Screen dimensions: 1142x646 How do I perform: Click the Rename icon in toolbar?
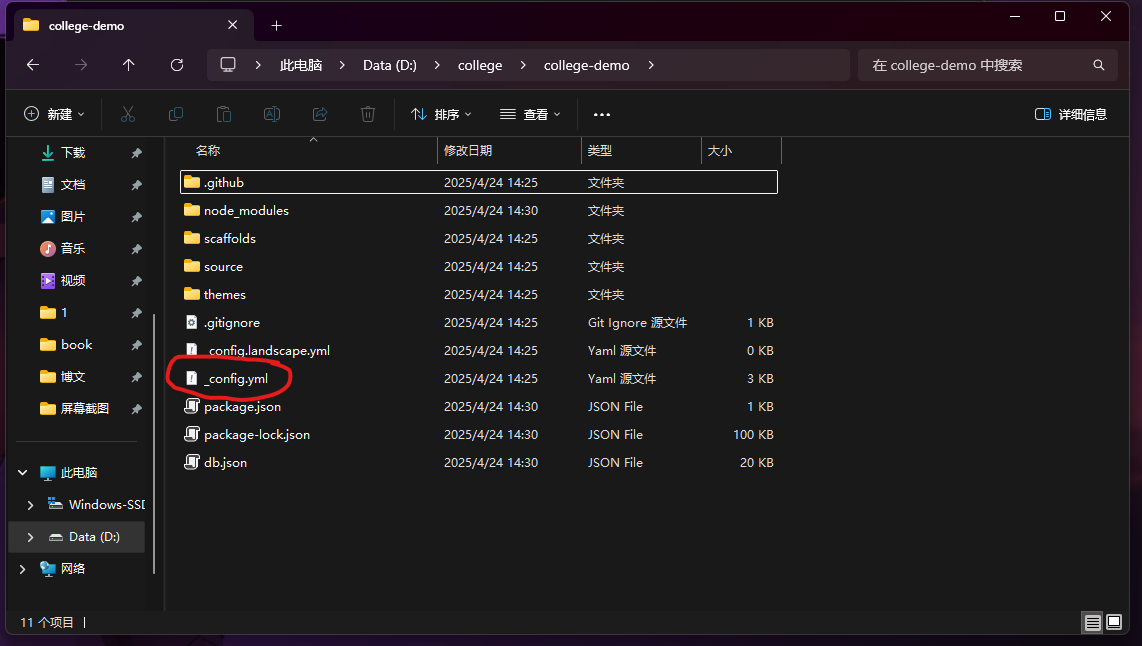(271, 114)
